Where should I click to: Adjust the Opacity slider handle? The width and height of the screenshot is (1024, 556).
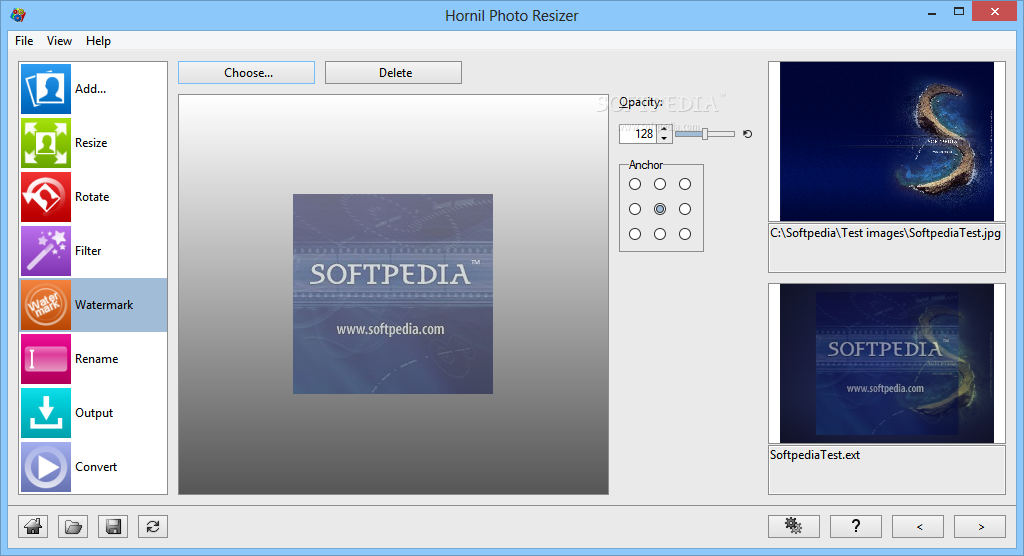click(x=705, y=134)
